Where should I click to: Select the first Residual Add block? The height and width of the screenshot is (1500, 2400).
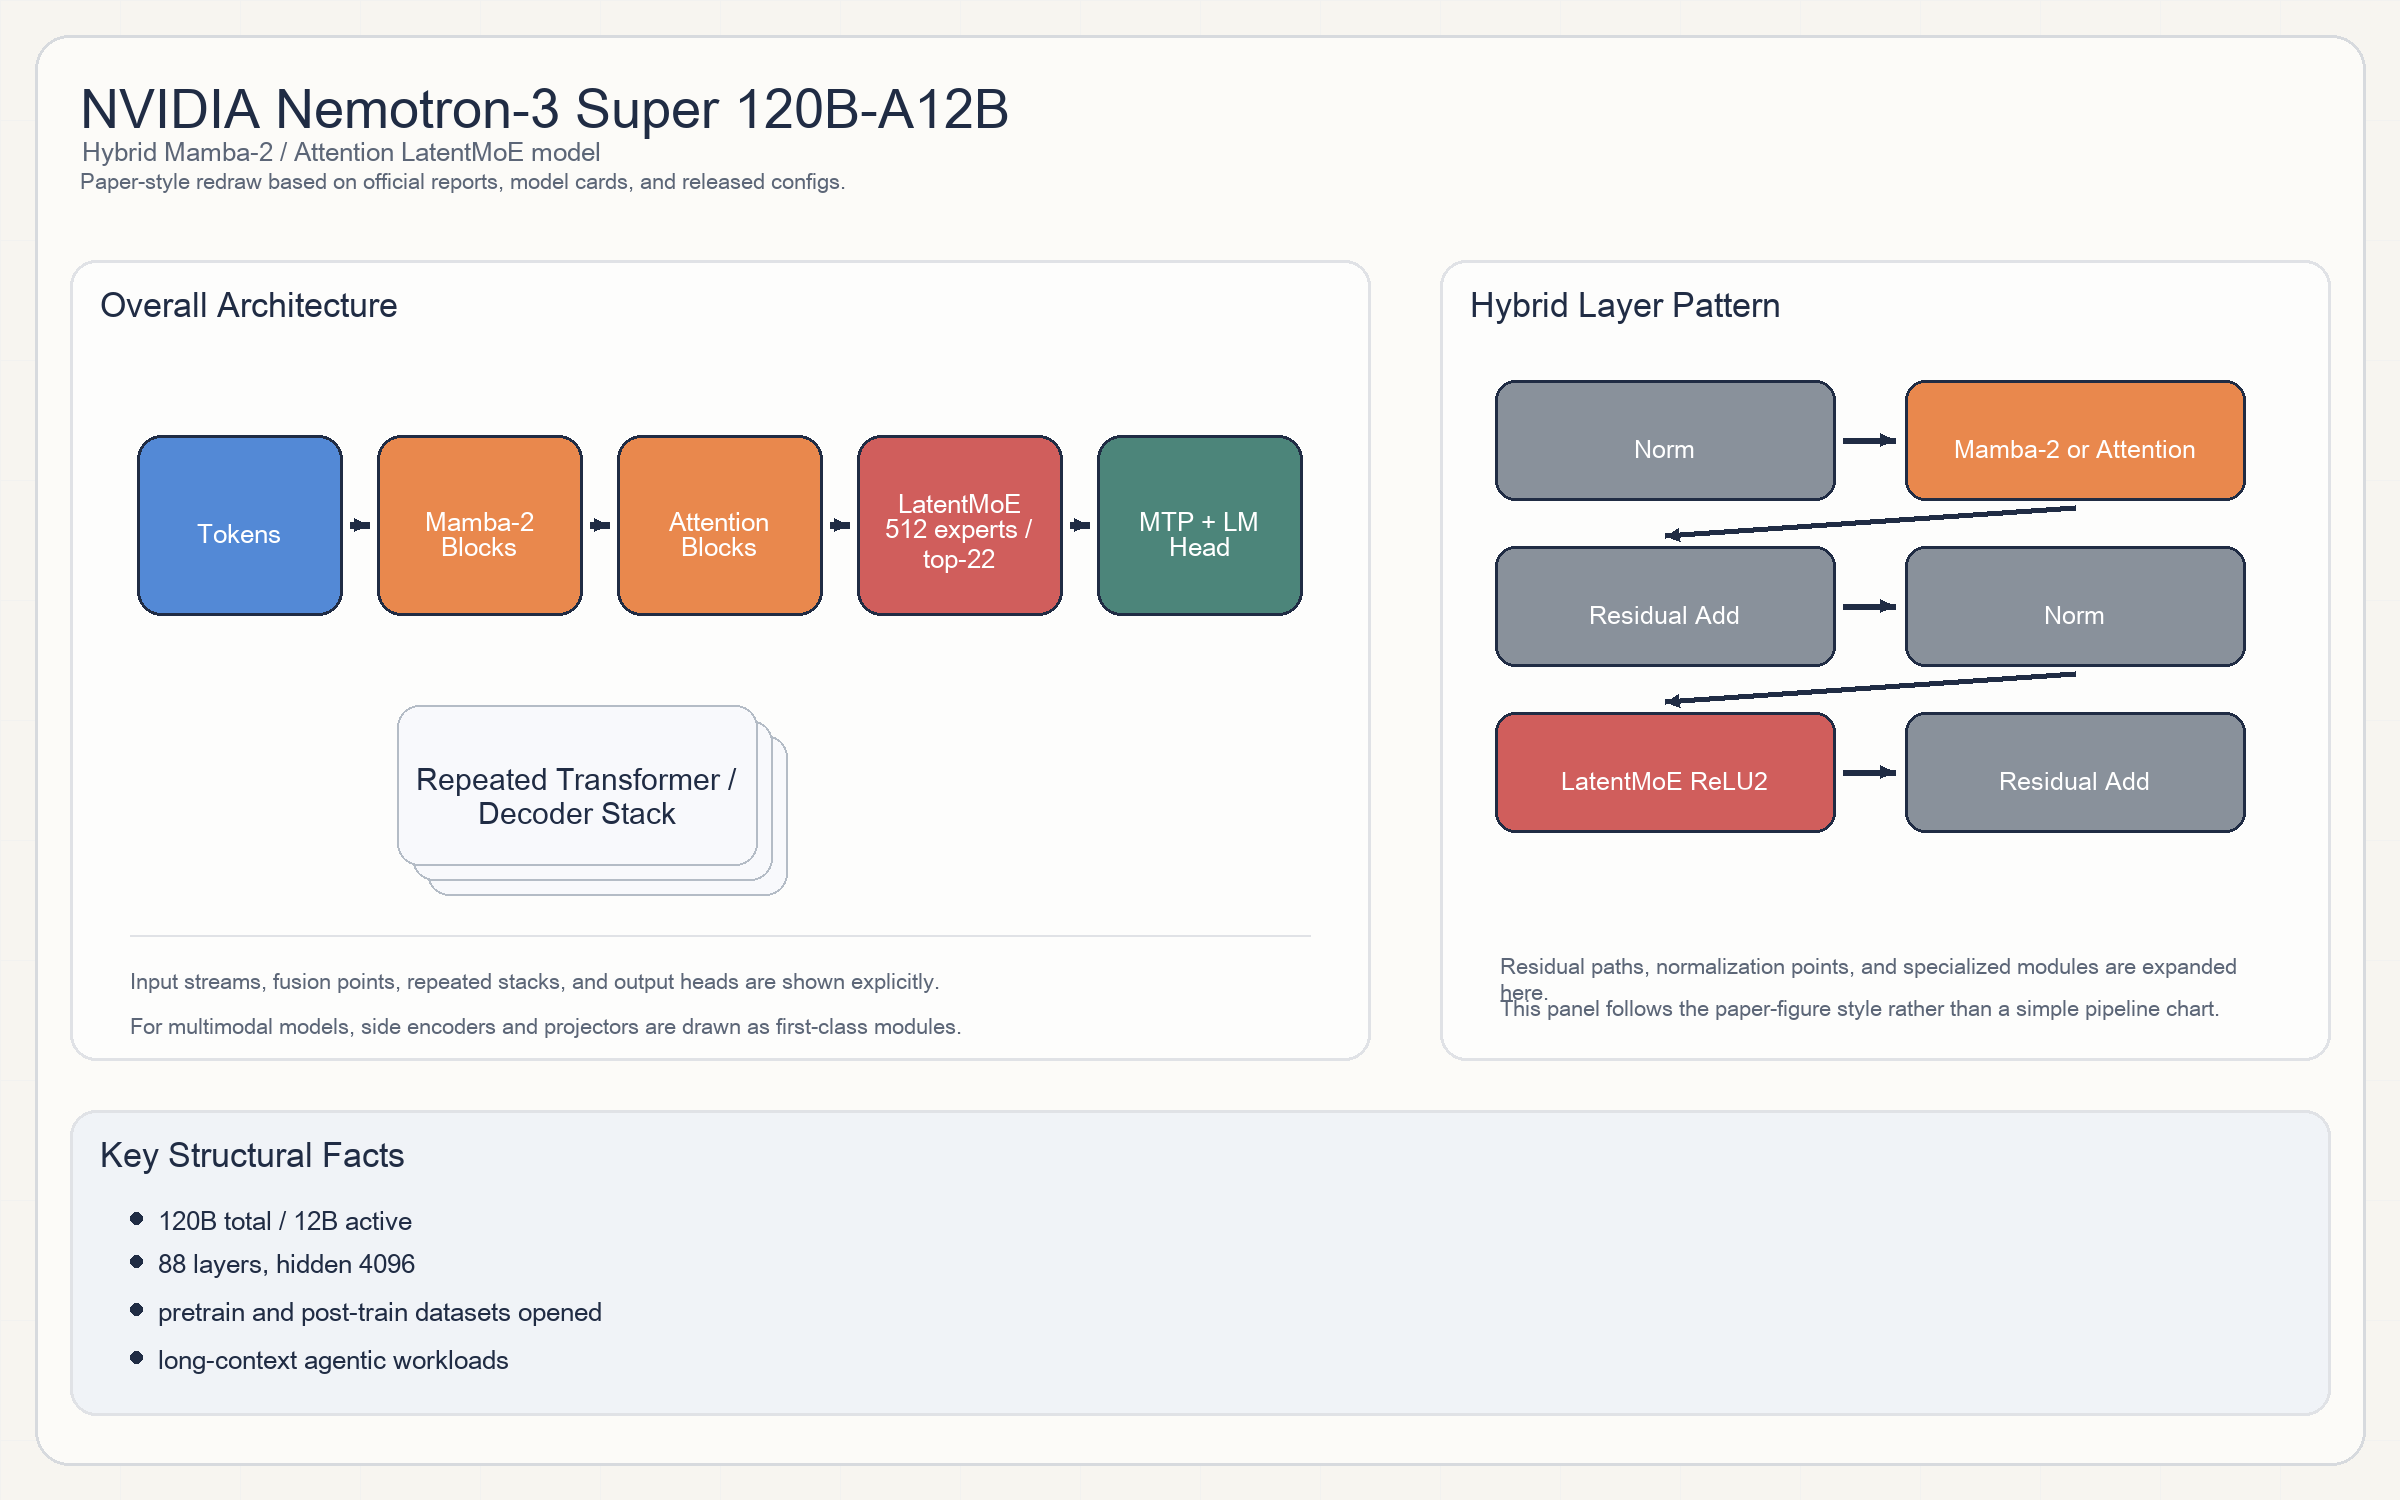click(x=1664, y=606)
